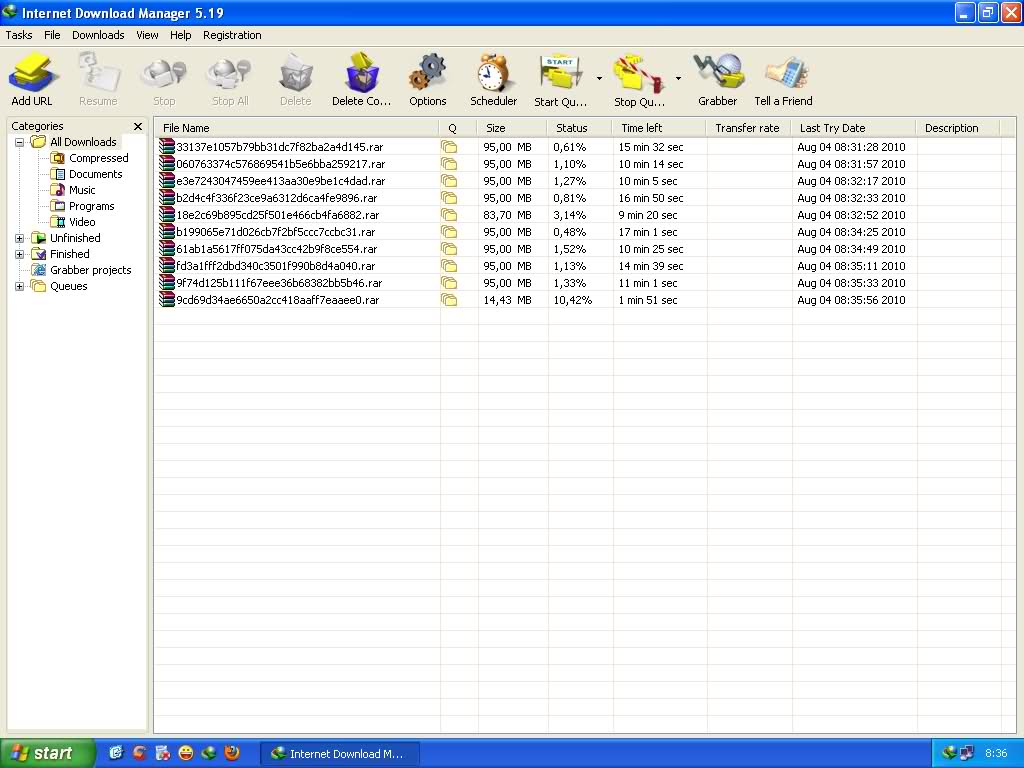Click the 10,42% status cell
The height and width of the screenshot is (768, 1024).
pyautogui.click(x=573, y=300)
